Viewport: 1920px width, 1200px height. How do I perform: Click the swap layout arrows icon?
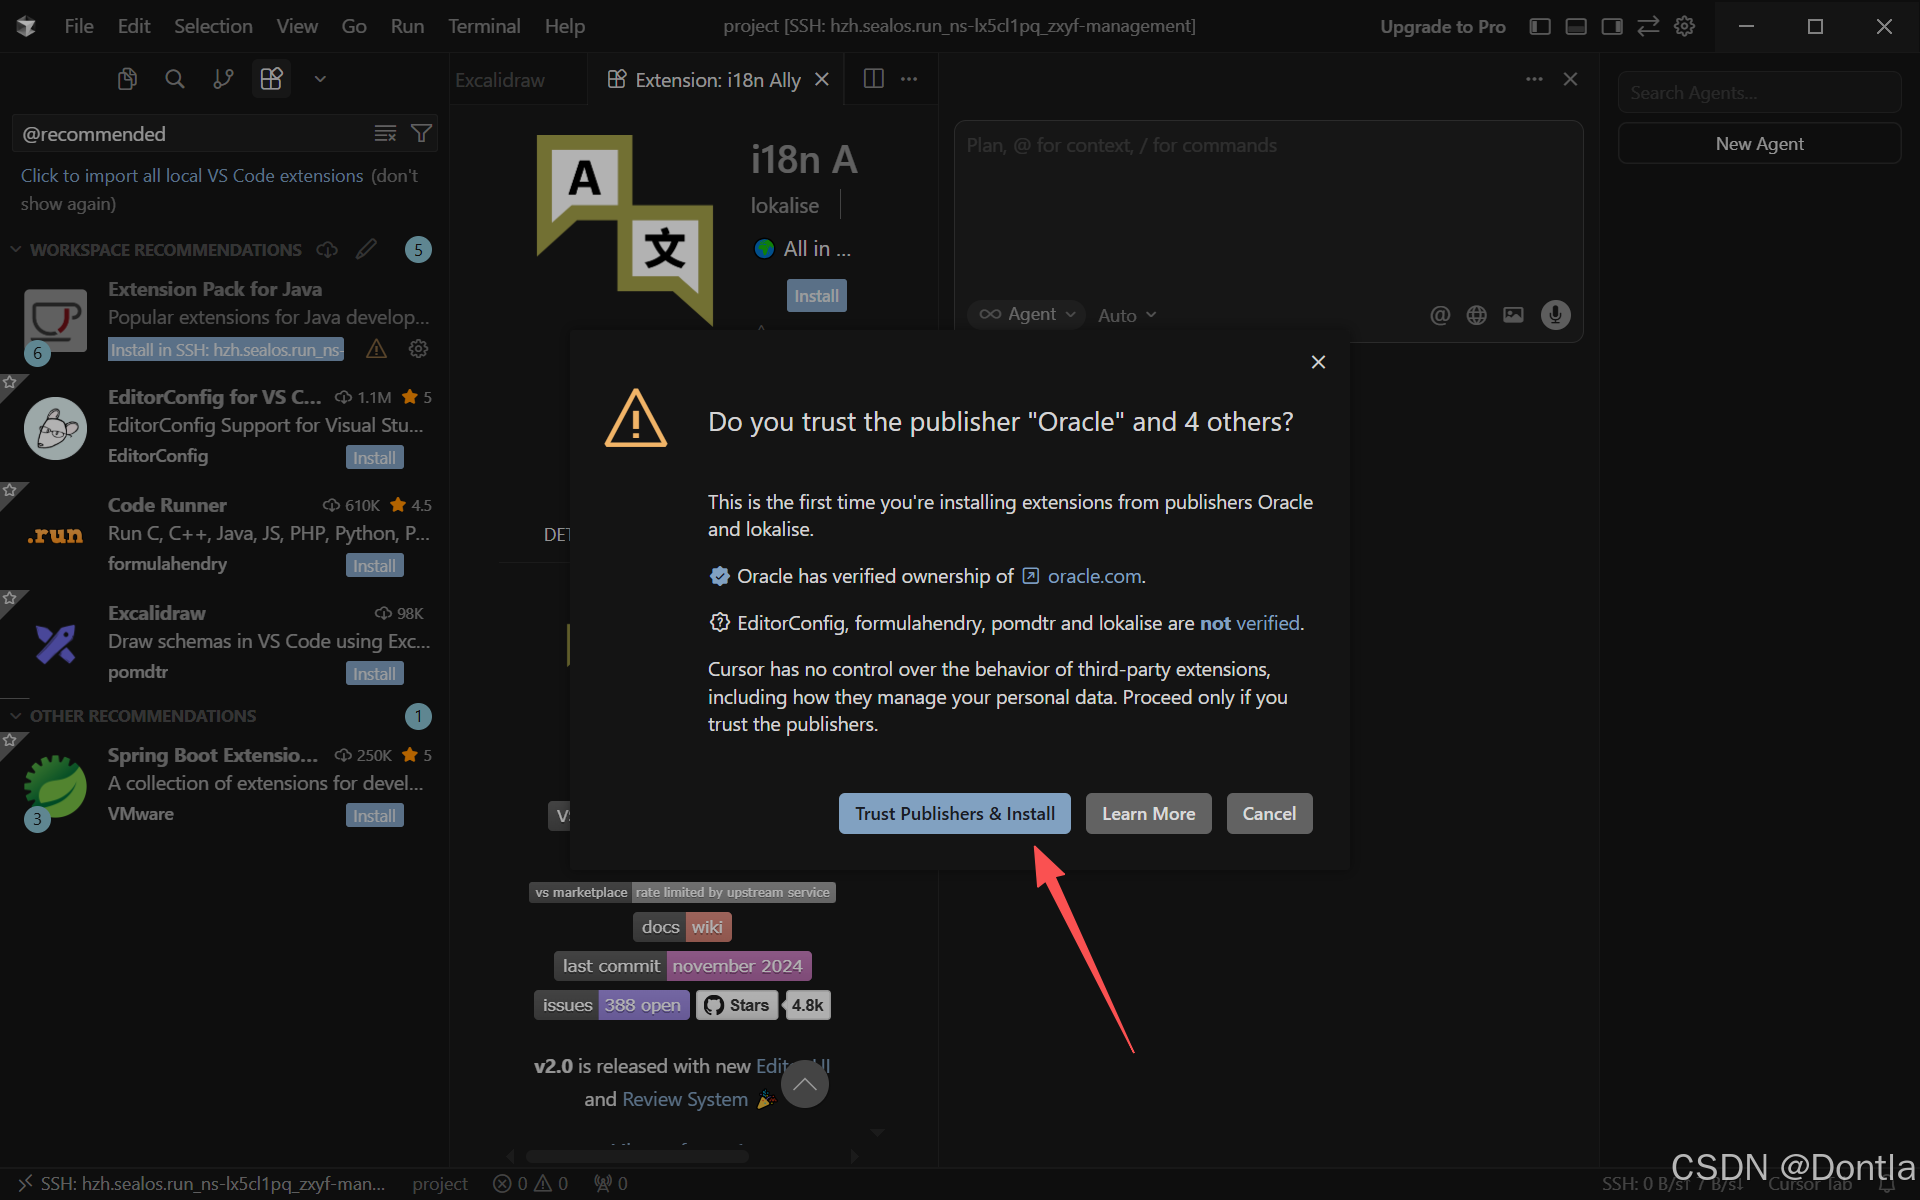pos(1648,26)
